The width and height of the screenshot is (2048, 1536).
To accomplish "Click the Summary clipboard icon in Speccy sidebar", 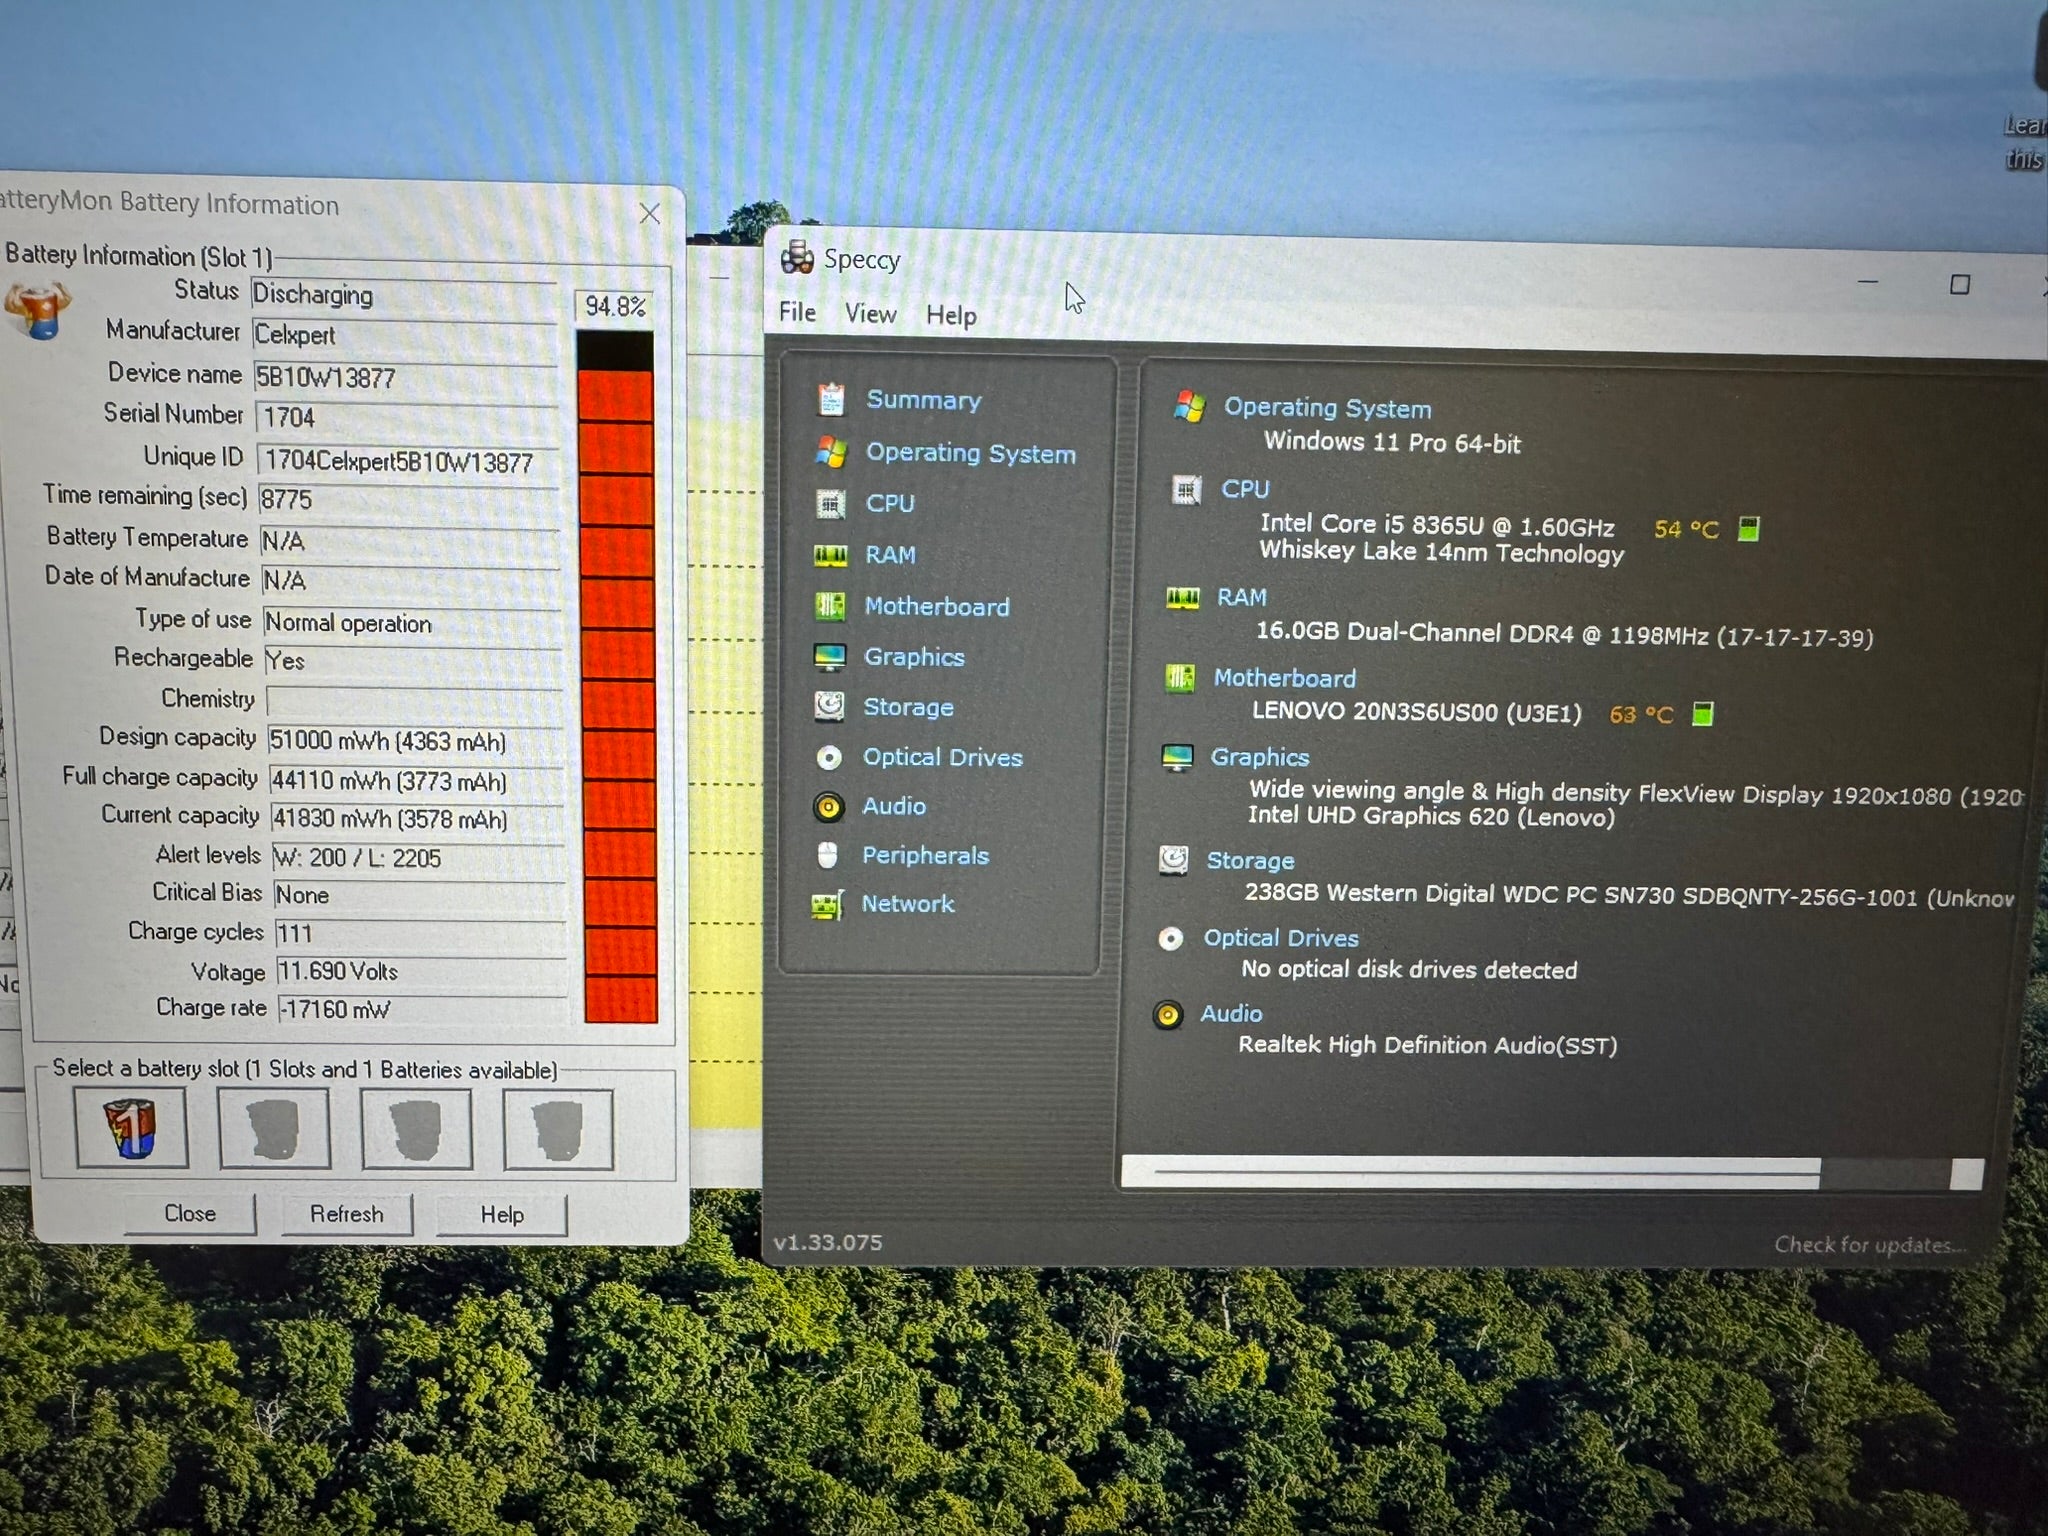I will coord(831,400).
